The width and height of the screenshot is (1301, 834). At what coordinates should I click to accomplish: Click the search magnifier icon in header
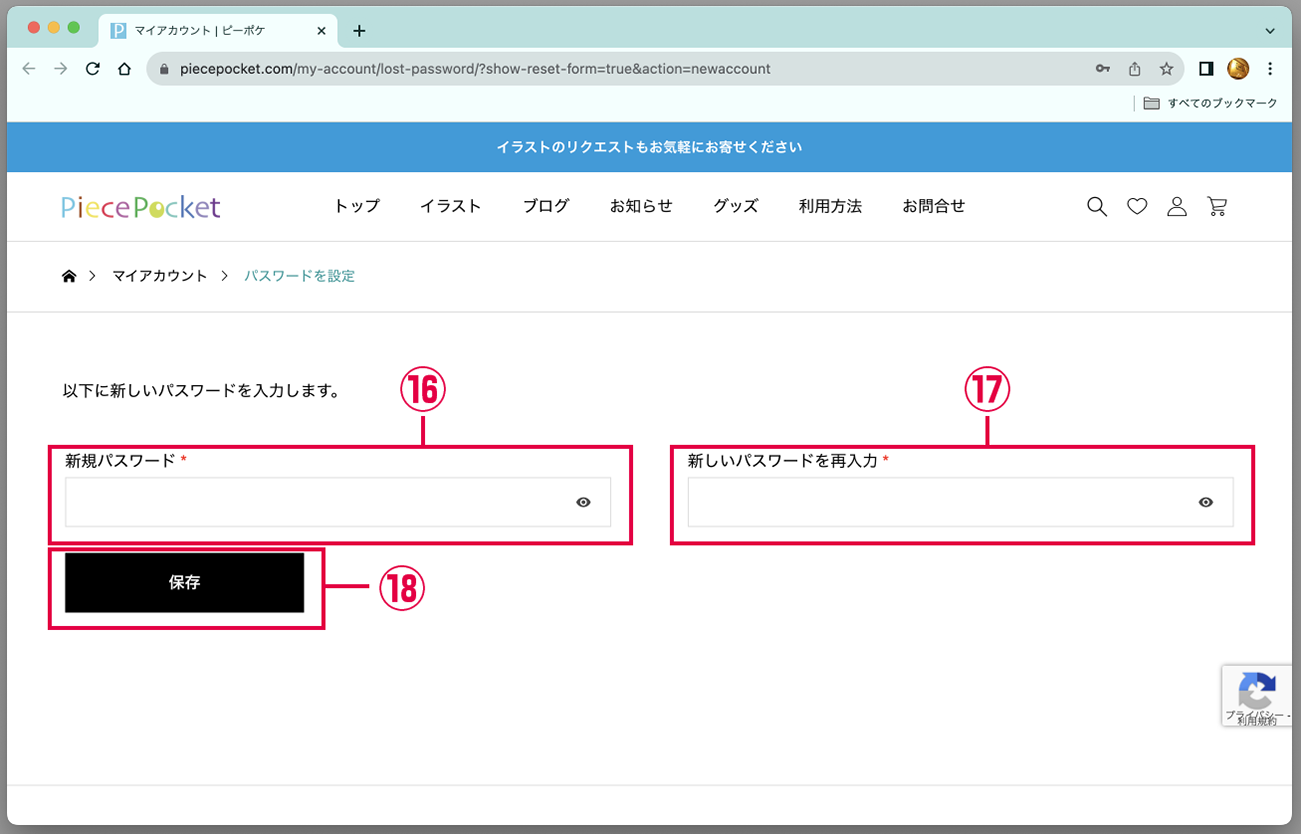pyautogui.click(x=1097, y=207)
